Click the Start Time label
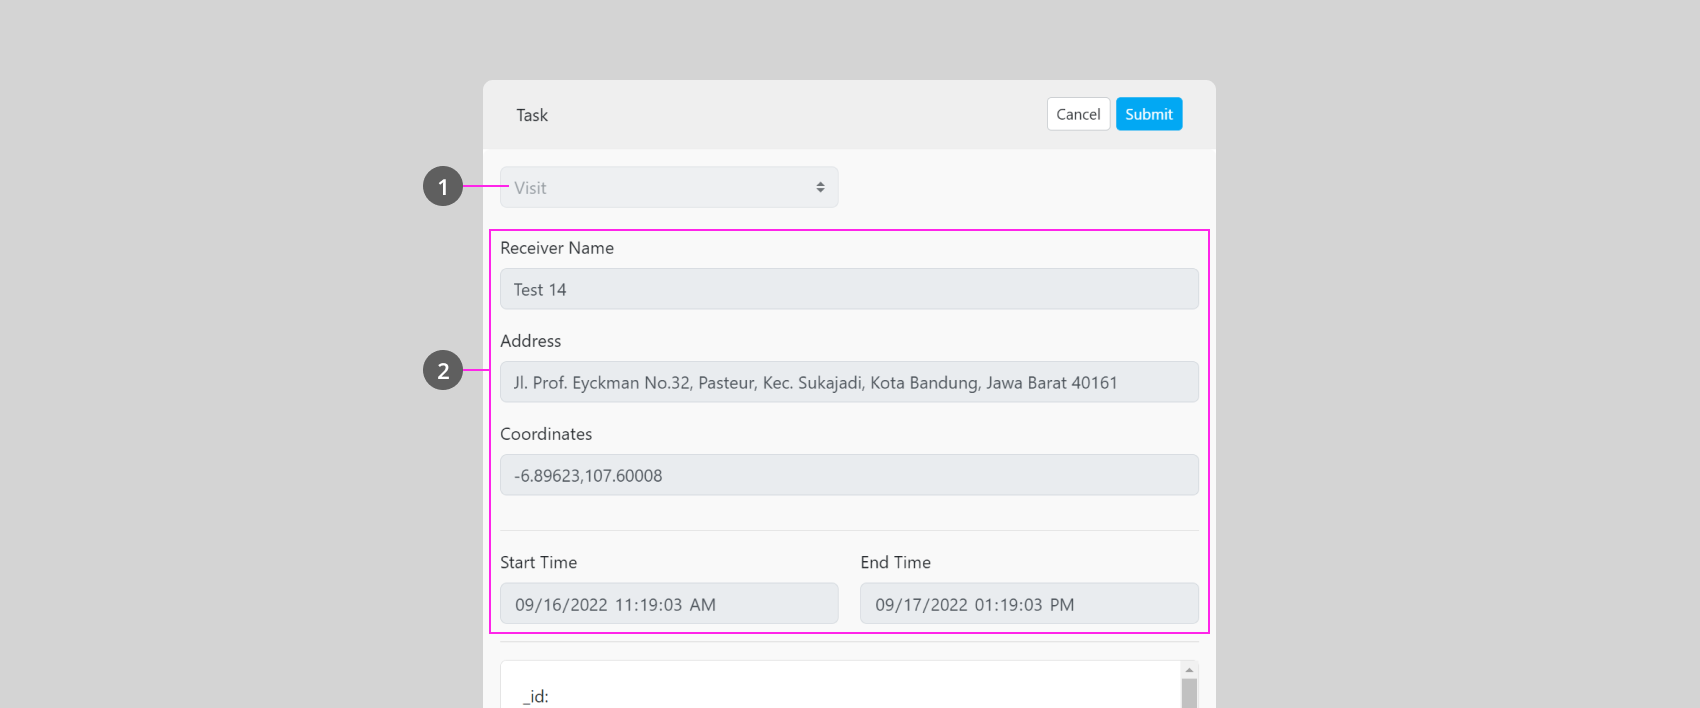This screenshot has height=708, width=1700. 538,563
